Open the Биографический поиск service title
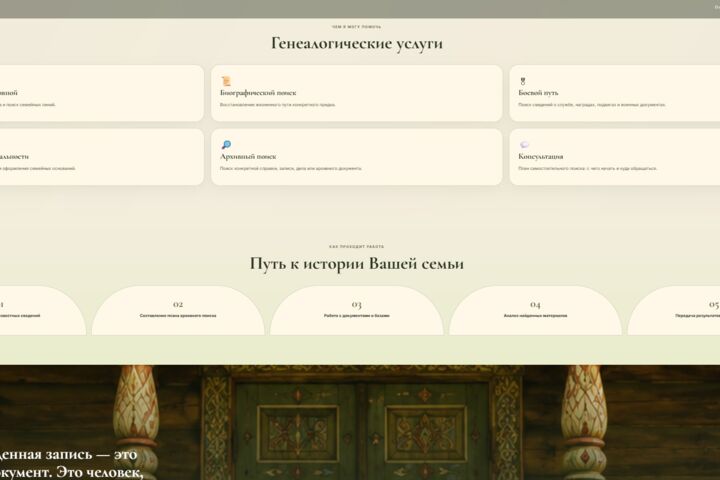This screenshot has height=480, width=720. [x=258, y=93]
